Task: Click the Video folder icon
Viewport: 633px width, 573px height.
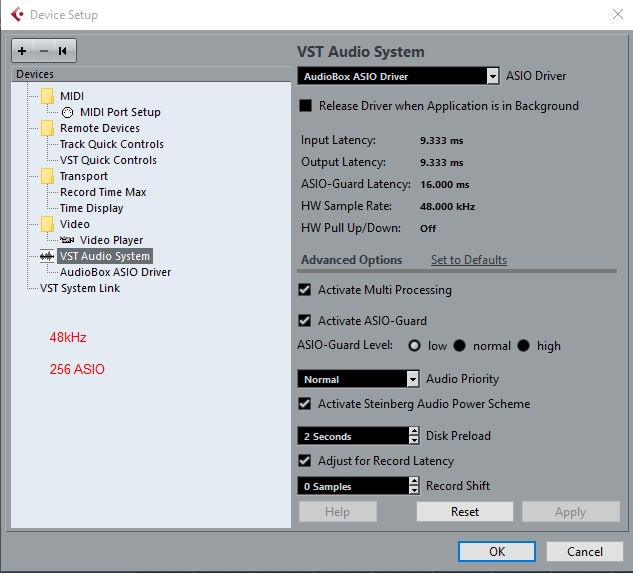Action: click(x=47, y=224)
